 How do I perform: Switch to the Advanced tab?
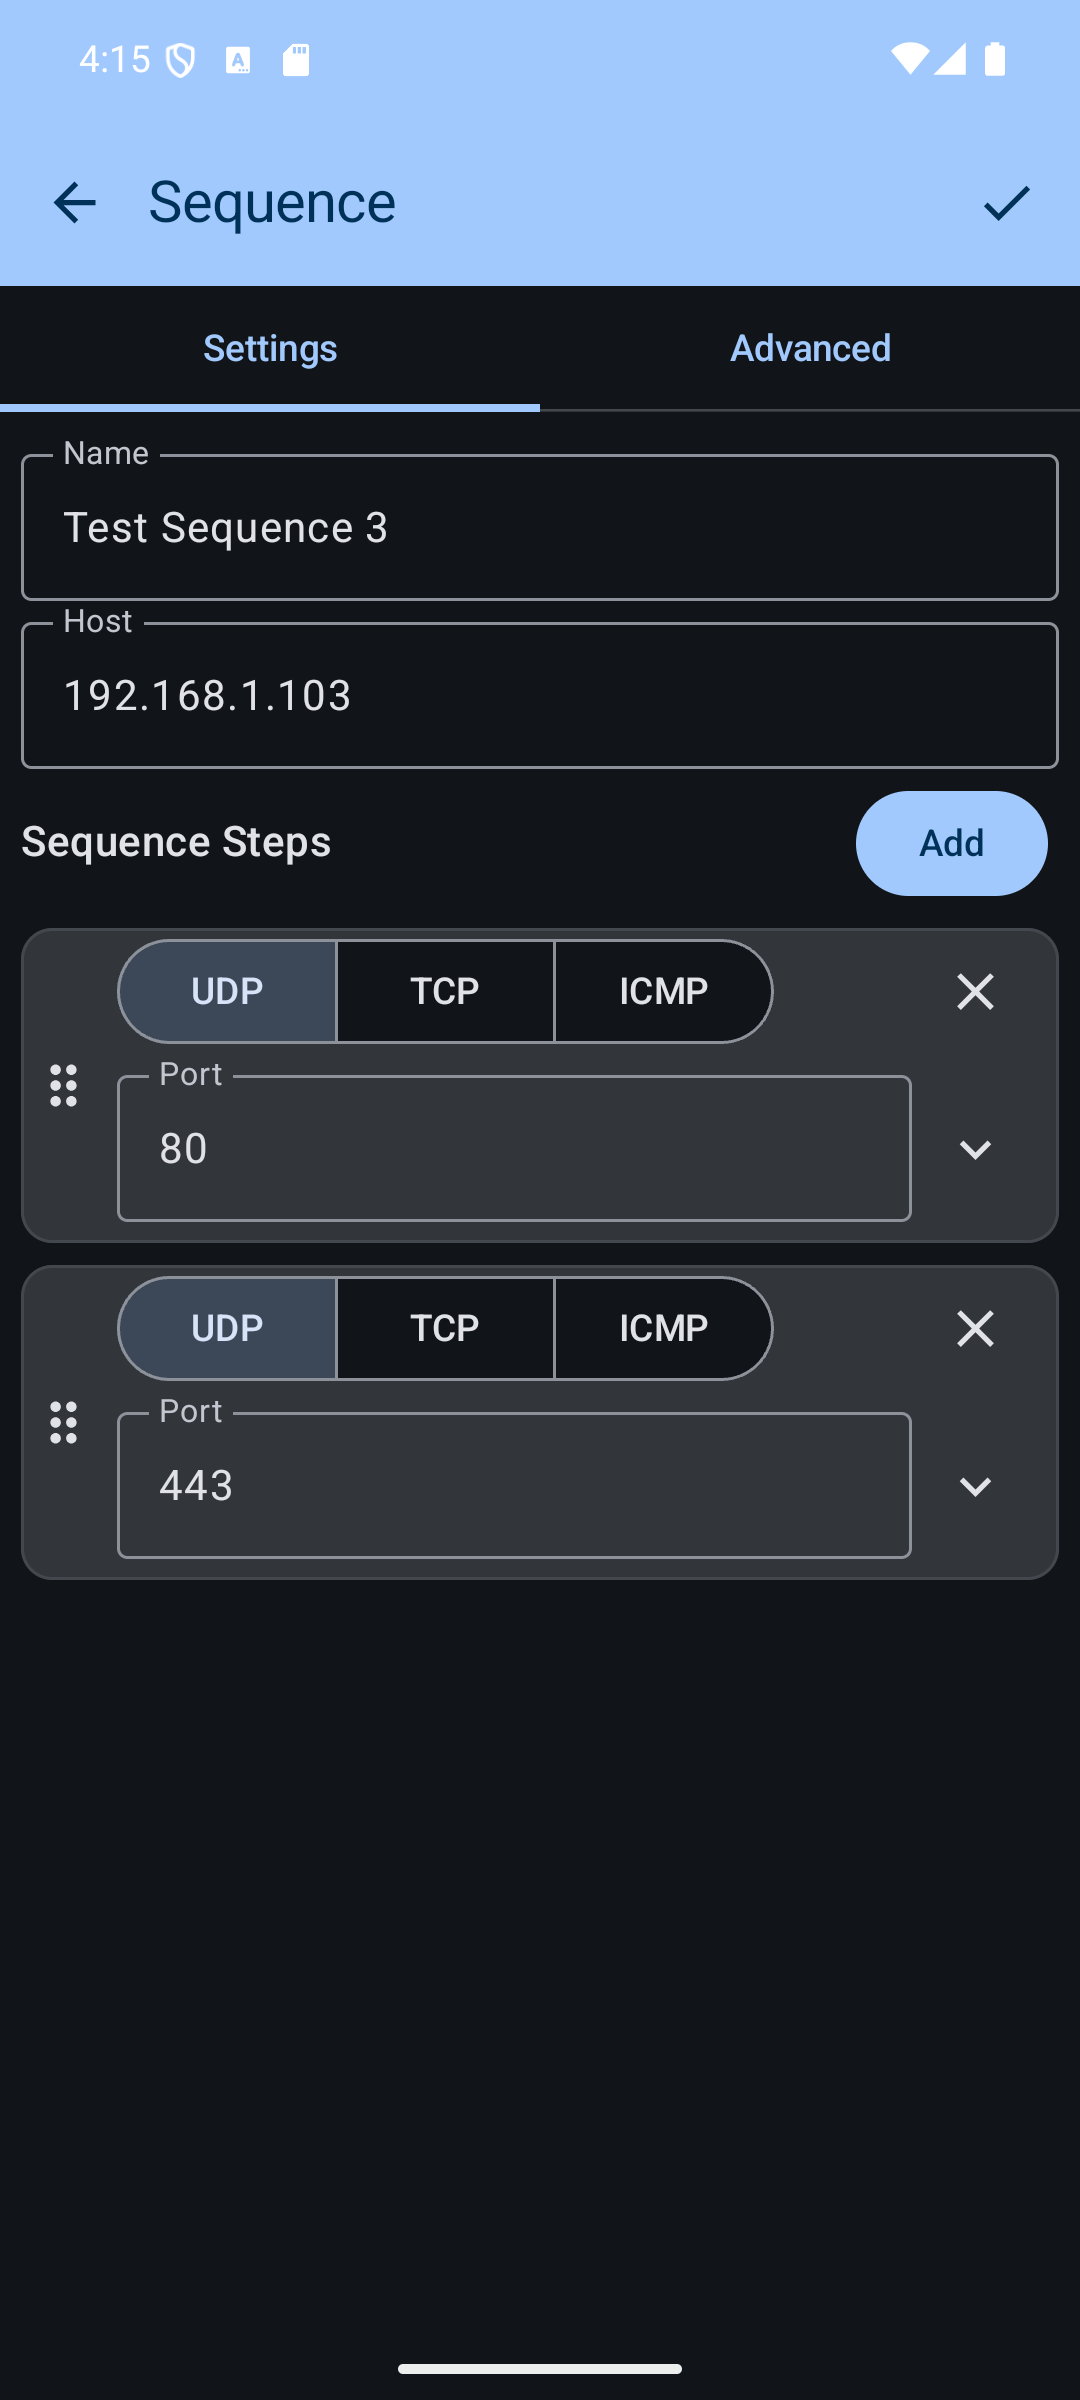(810, 348)
